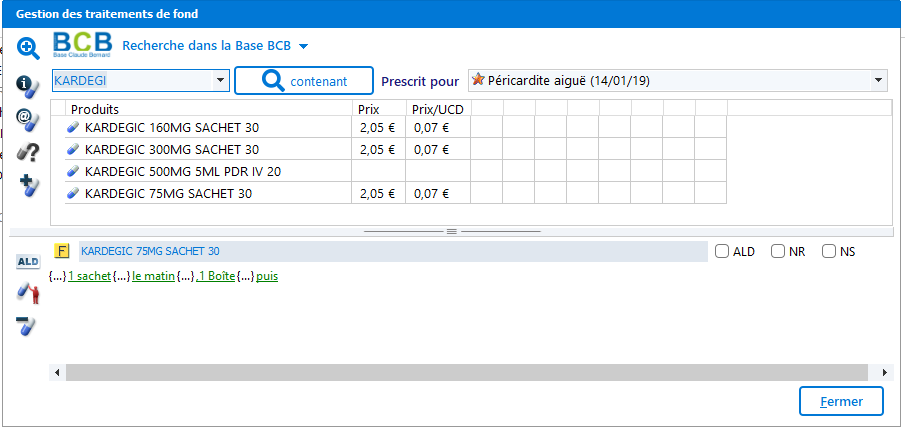
Task: Click pill icon beside KARDEGIC 160MG SACHET 30
Action: pos(73,128)
